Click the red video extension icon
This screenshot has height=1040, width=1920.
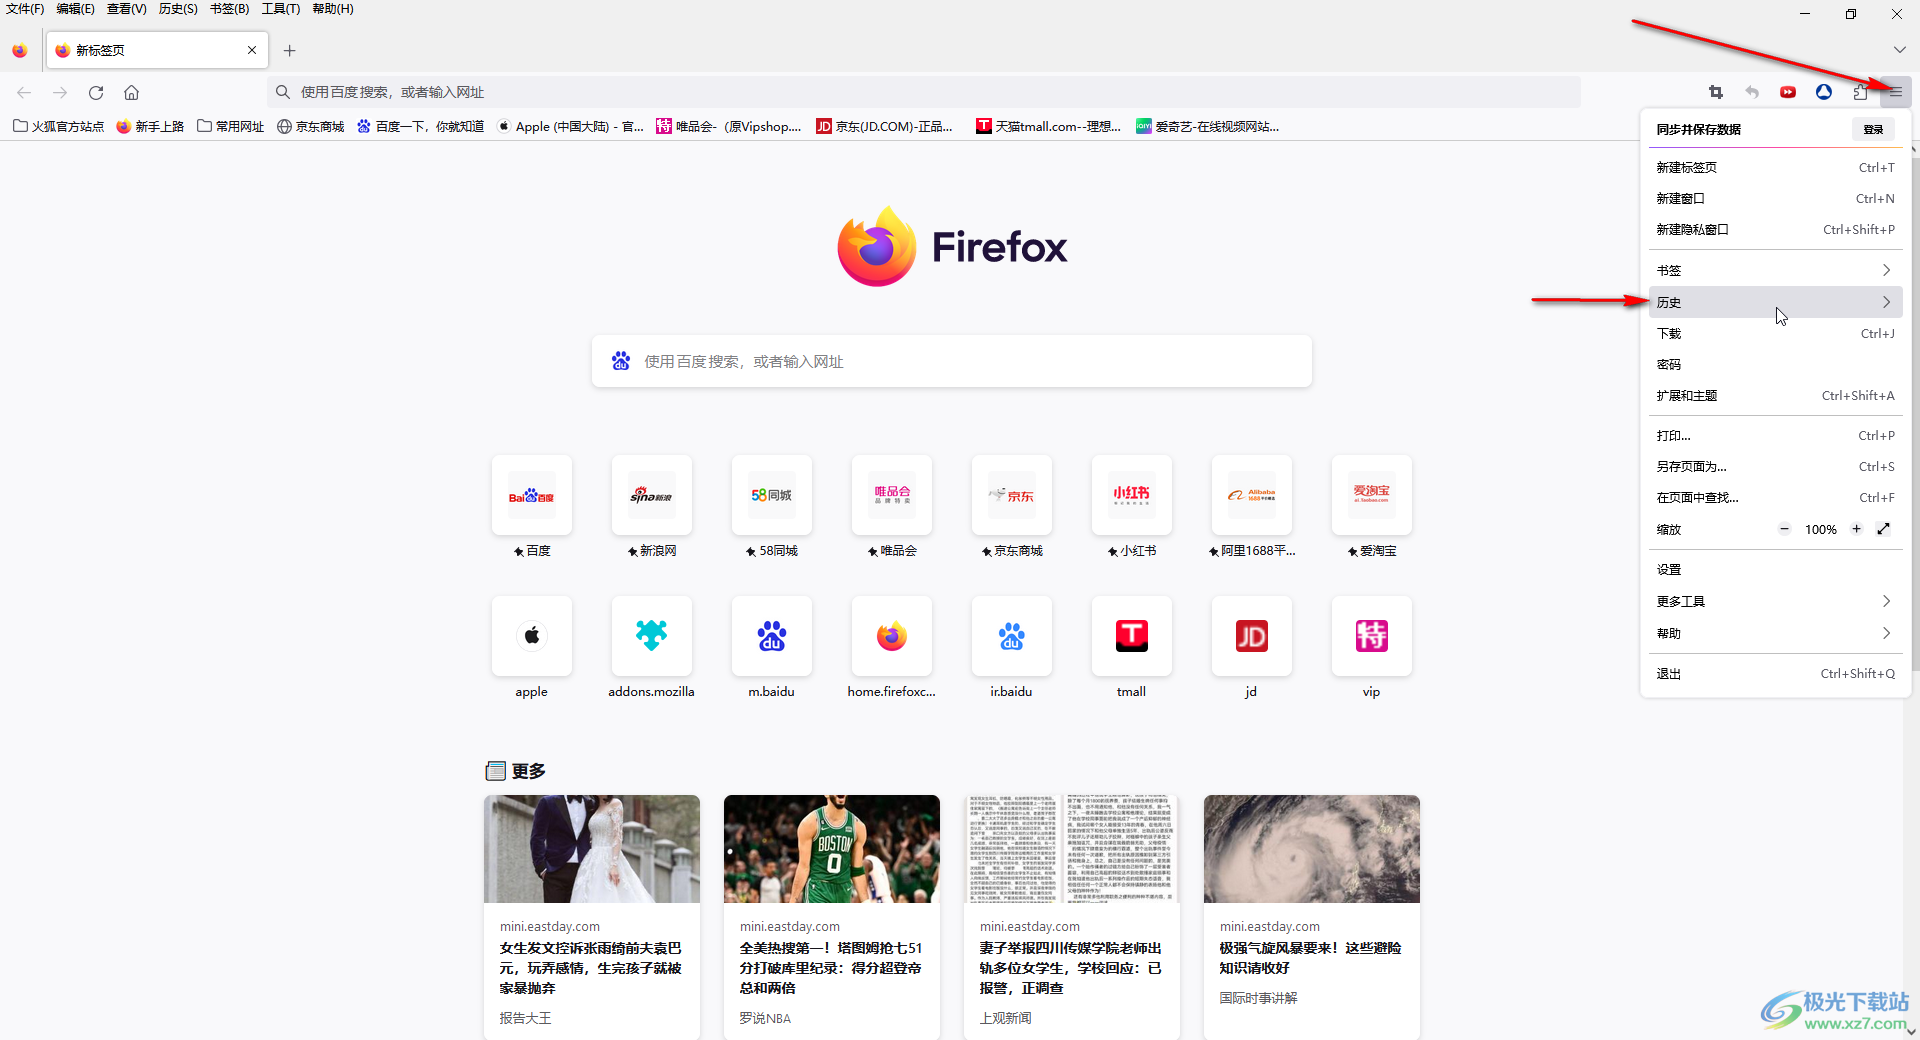coord(1788,92)
